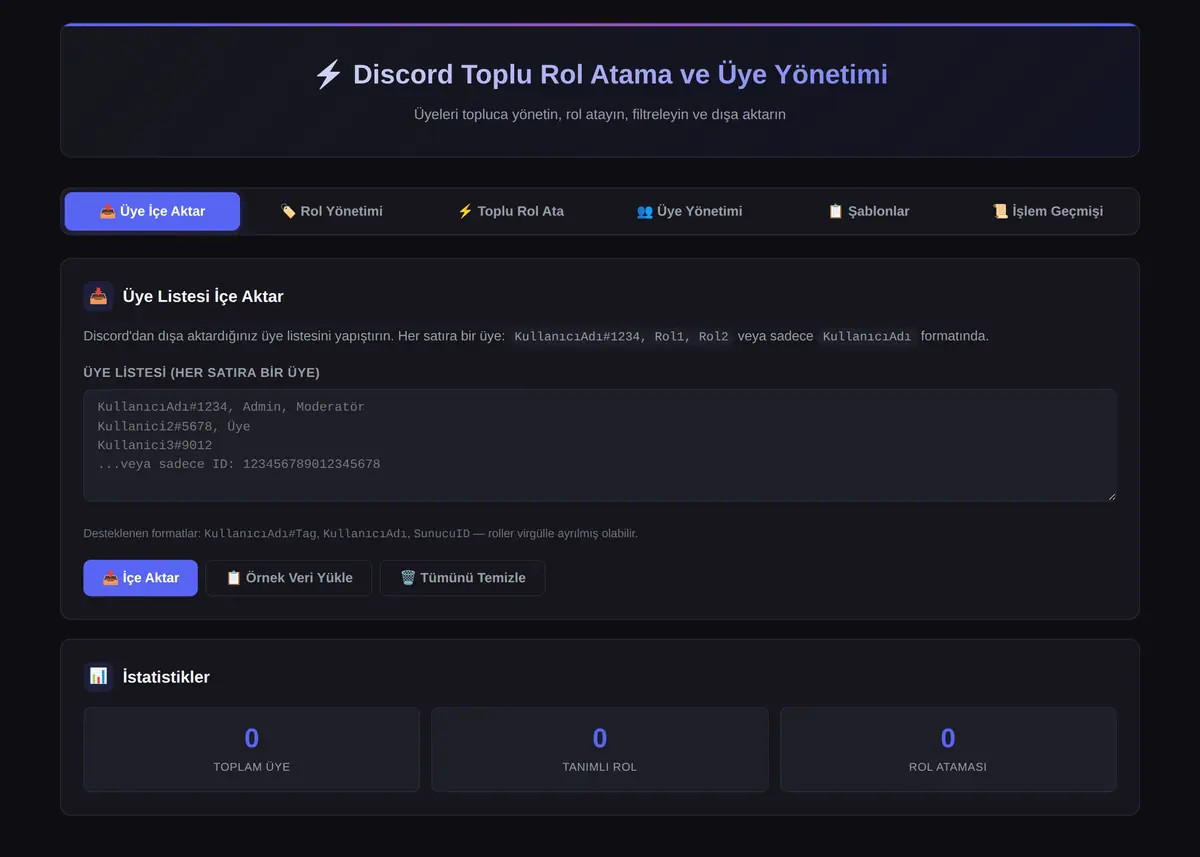Click the lightning icon in the page title
Screen dimensions: 1200x857
click(x=328, y=75)
